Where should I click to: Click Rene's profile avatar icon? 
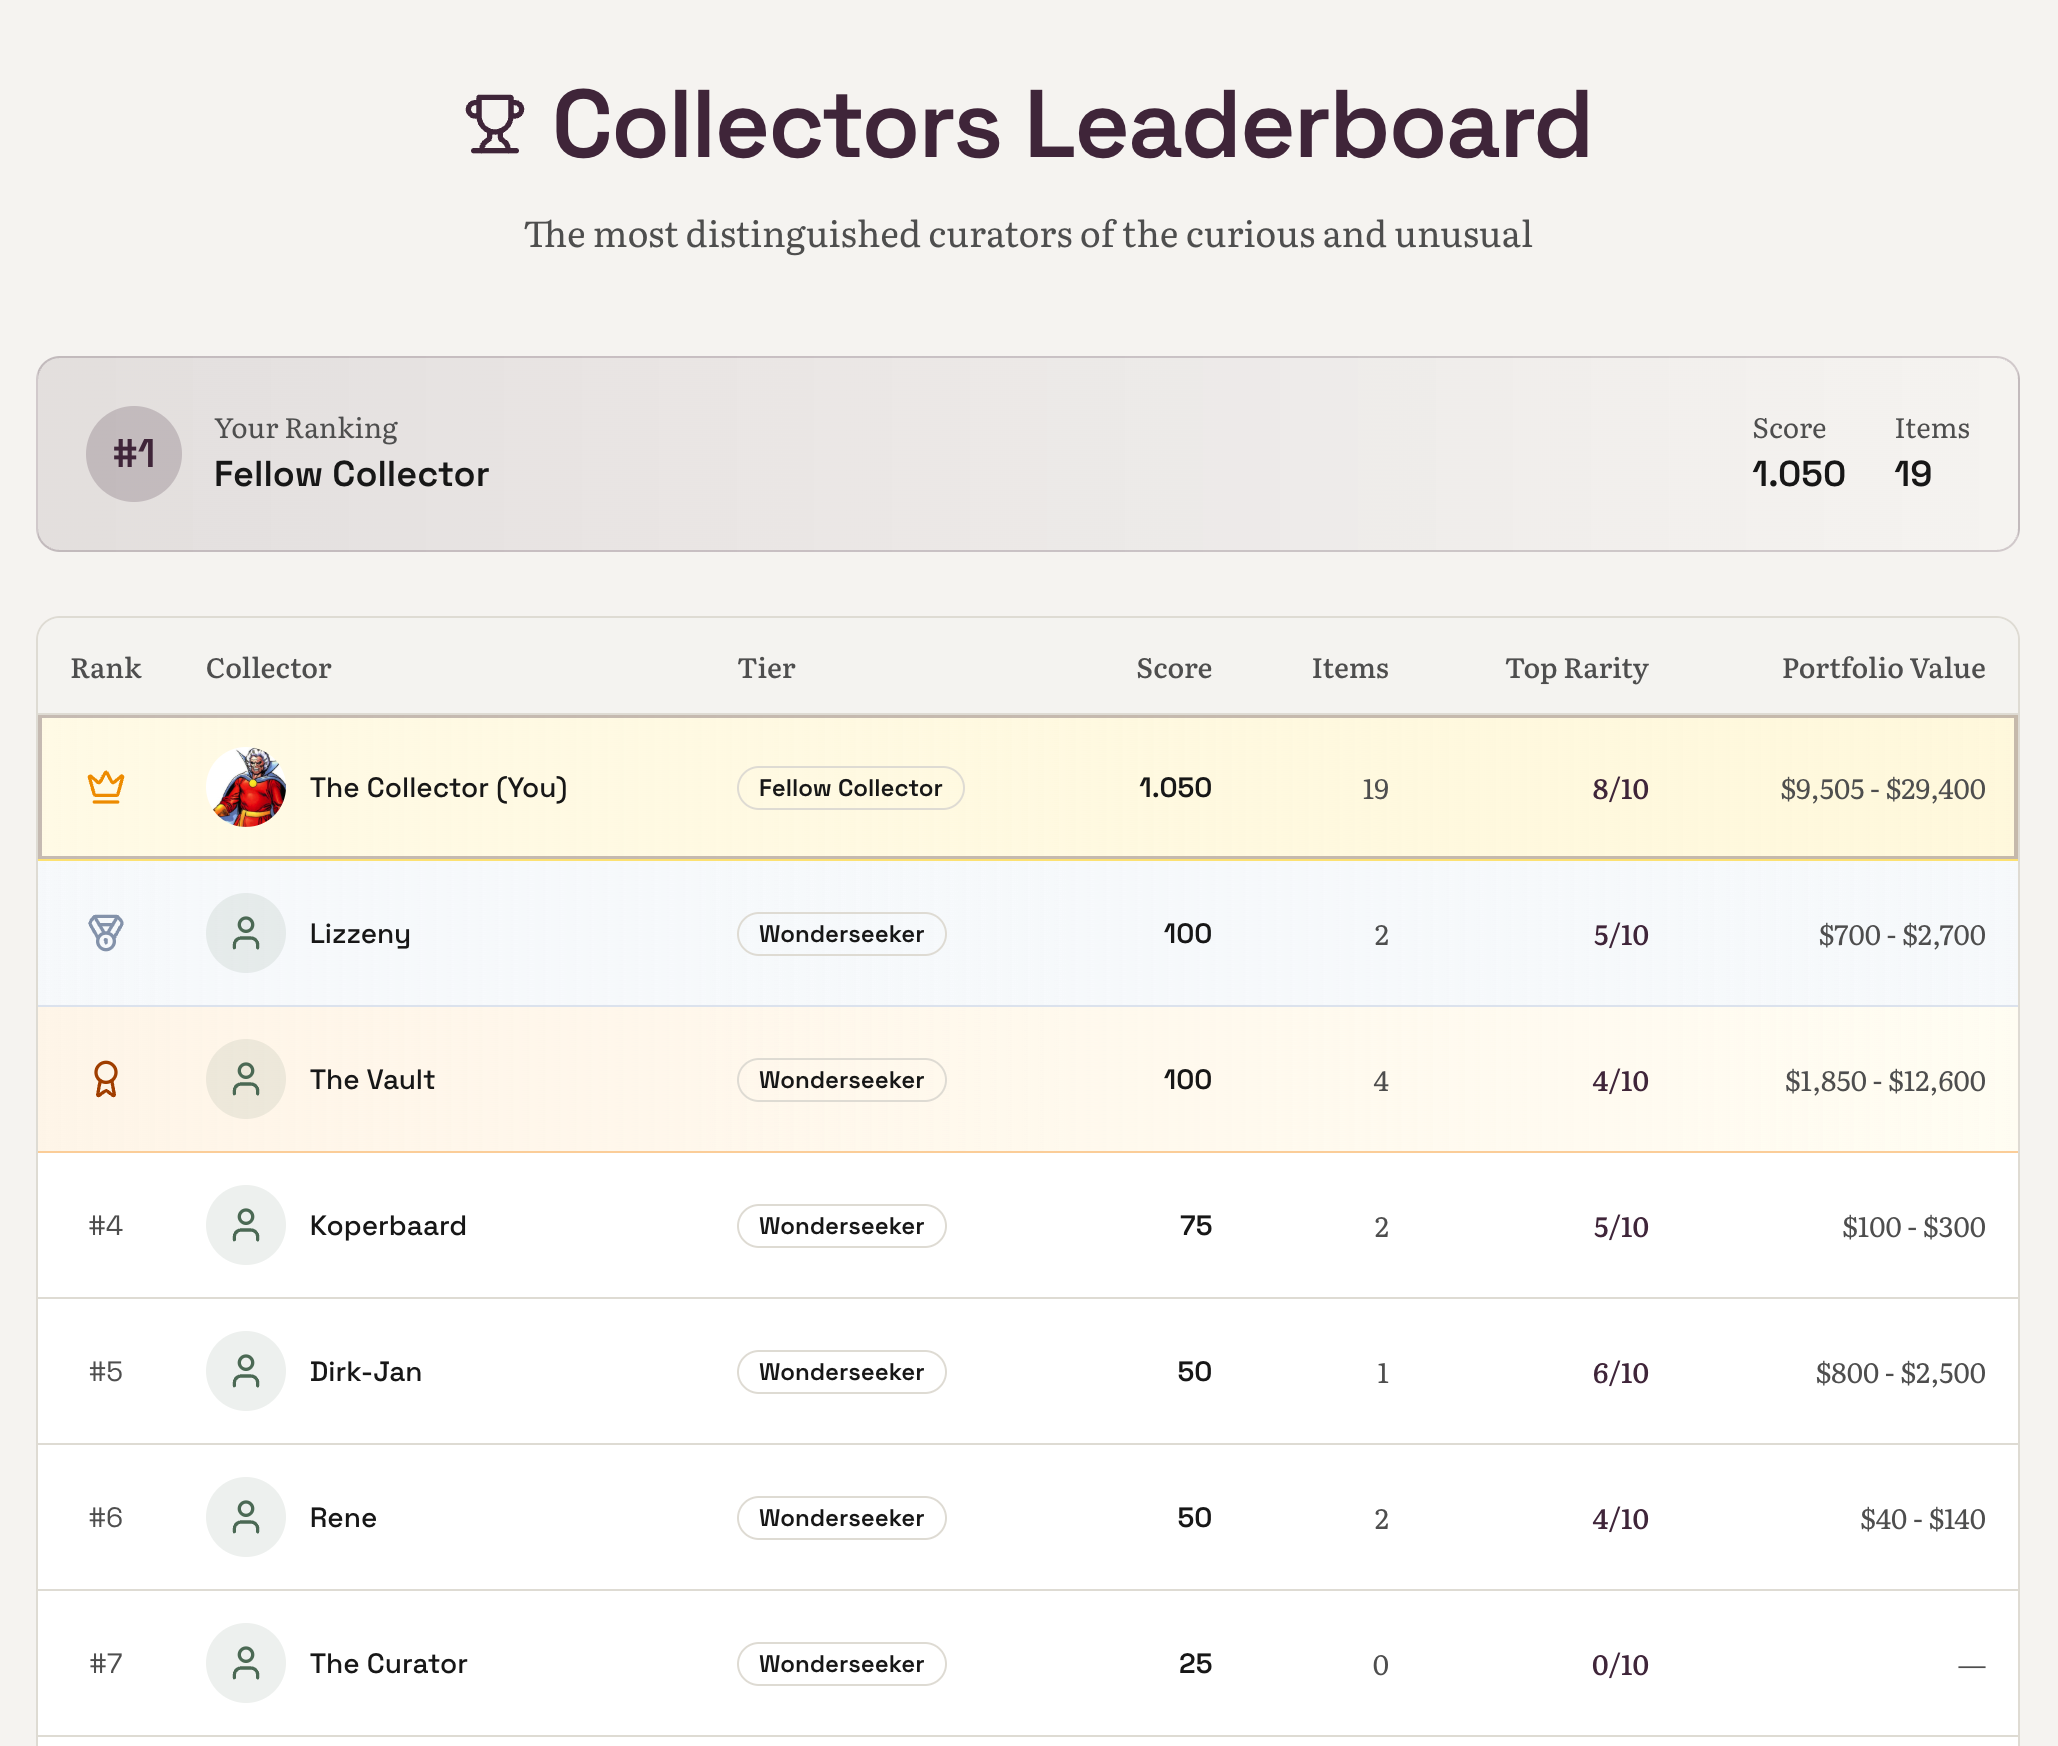[246, 1517]
